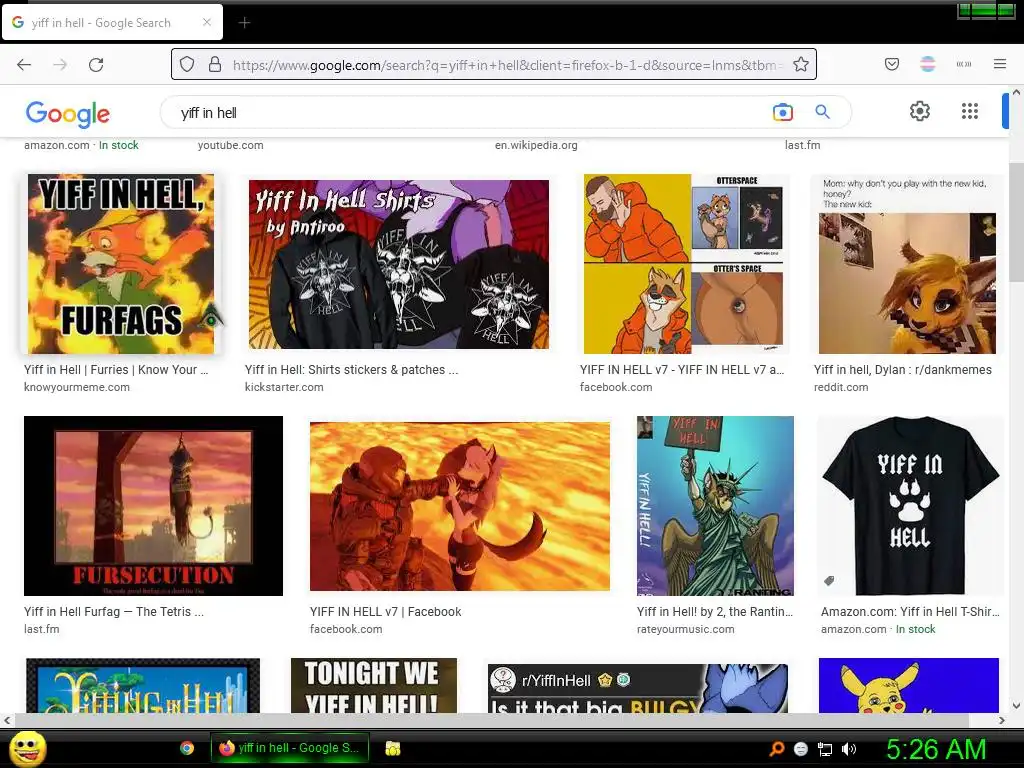Open the network tray icon

[825, 749]
